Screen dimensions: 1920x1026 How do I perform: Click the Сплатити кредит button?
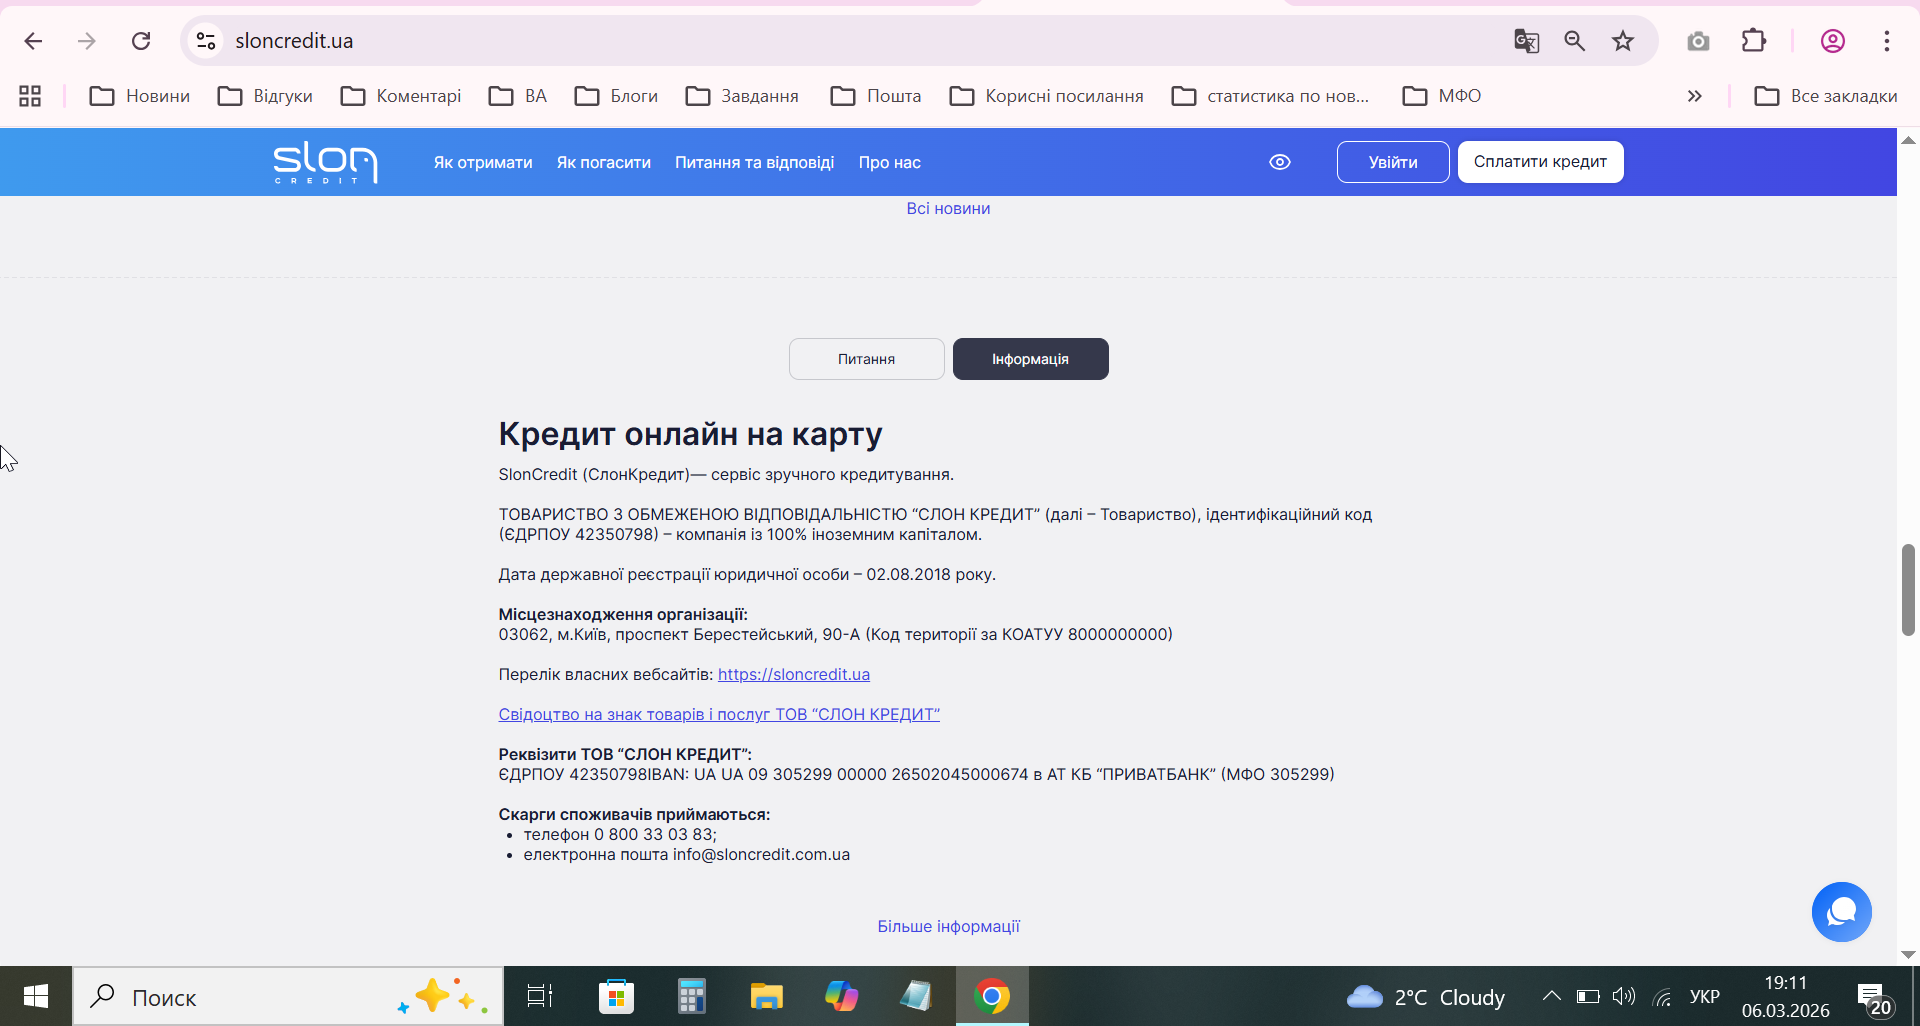point(1541,162)
